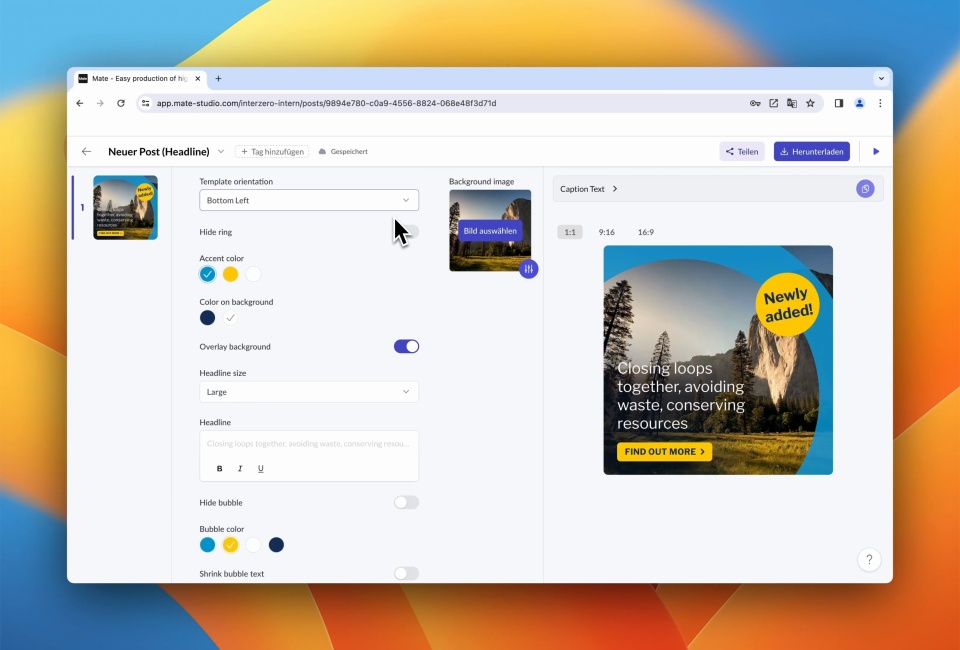Copy caption with the clipboard icon

(x=865, y=189)
